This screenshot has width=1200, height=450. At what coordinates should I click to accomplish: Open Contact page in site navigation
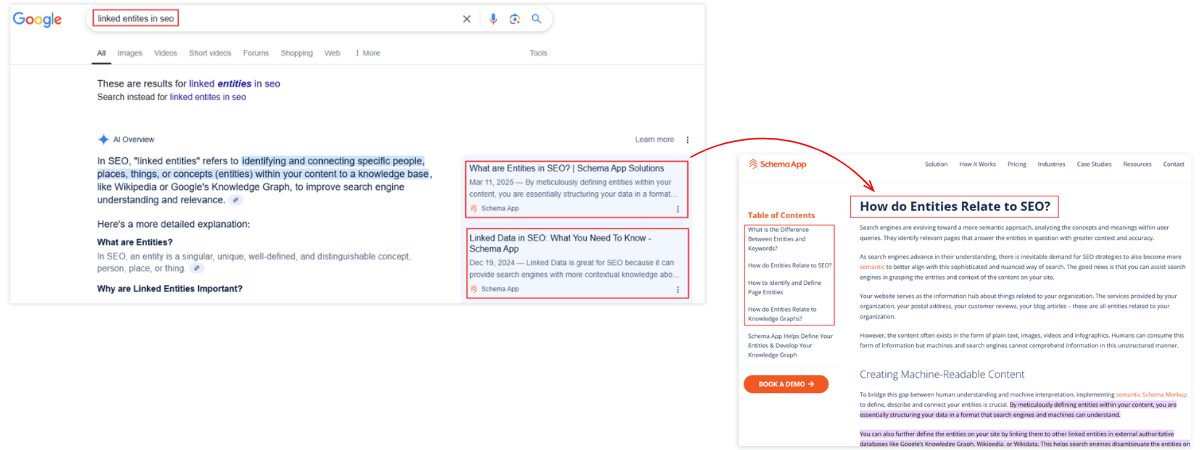1173,164
